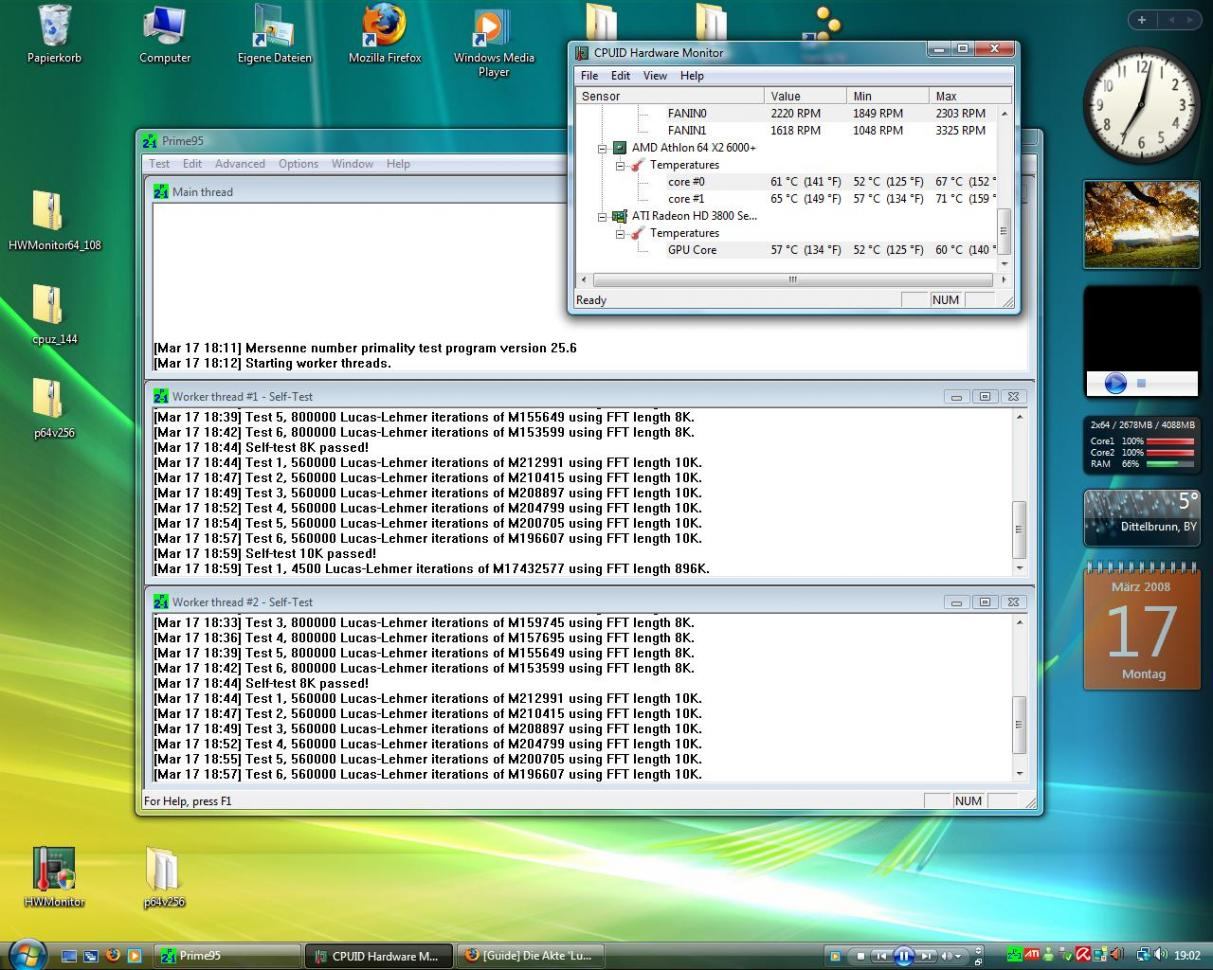1213x970 pixels.
Task: Select the p64v256 folder at desktop bottom
Action: (x=165, y=877)
